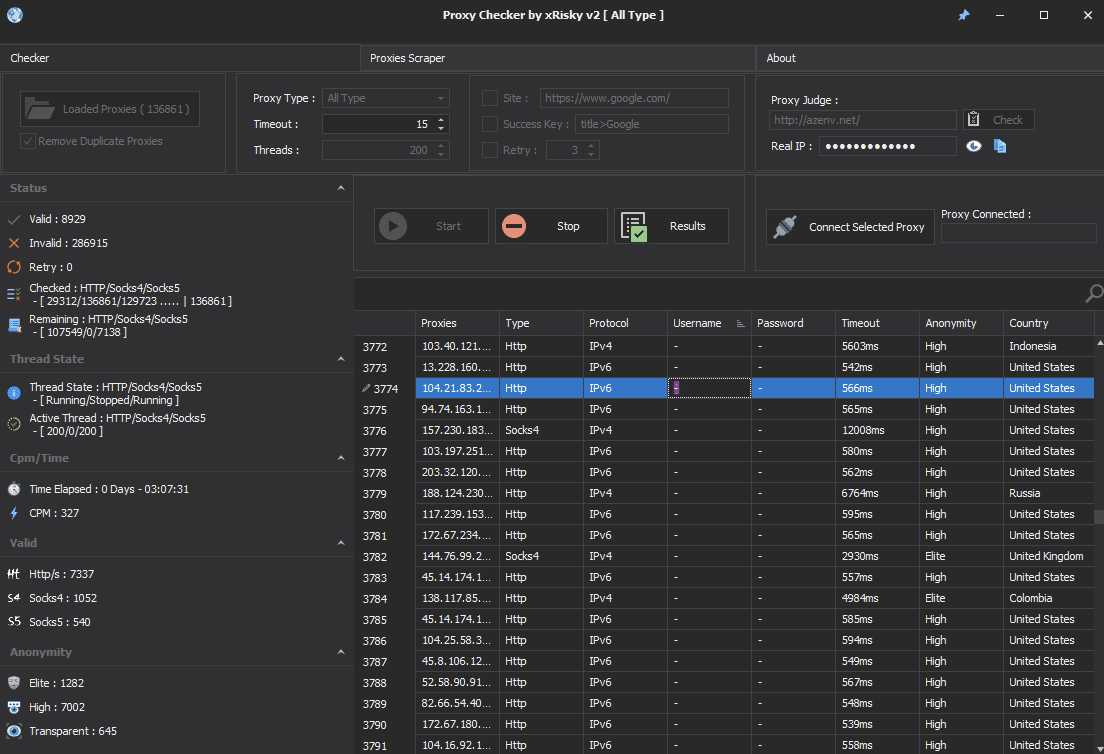The height and width of the screenshot is (754, 1104).
Task: Click the app logo in the title bar
Action: 15,15
